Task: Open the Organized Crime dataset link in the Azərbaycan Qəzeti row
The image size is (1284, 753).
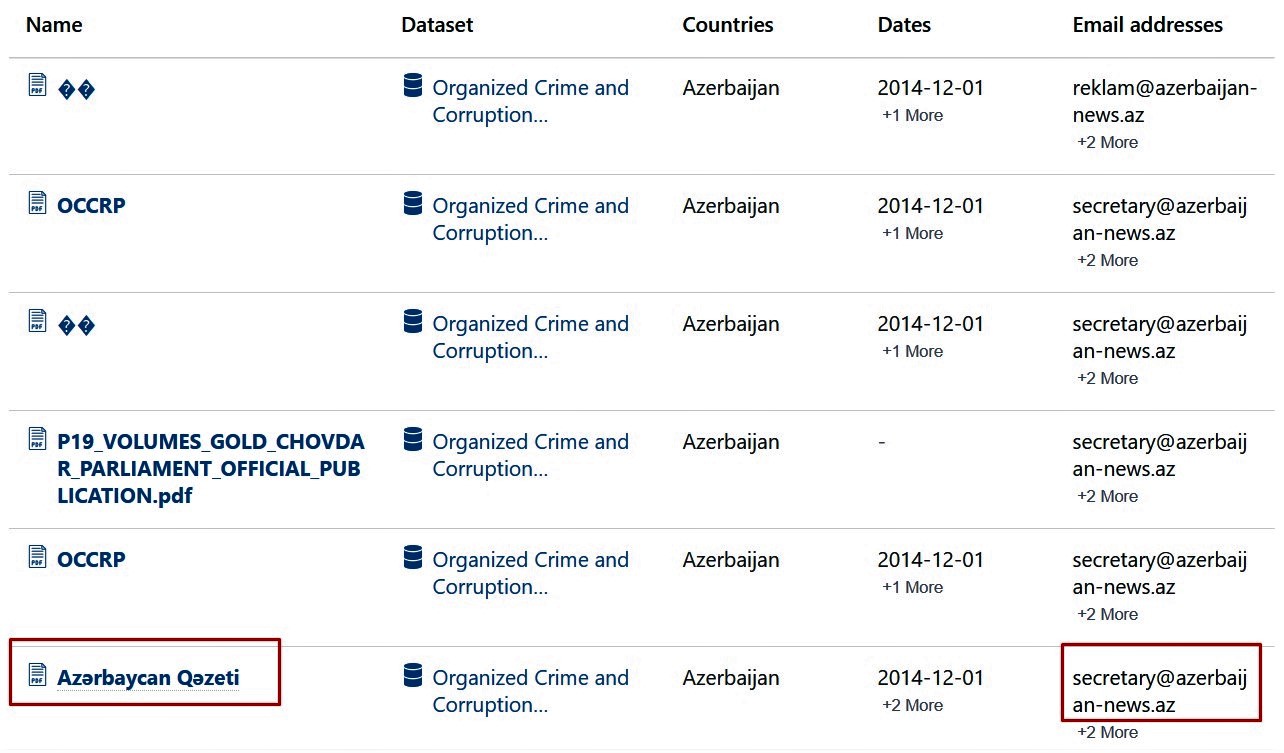Action: pos(530,690)
